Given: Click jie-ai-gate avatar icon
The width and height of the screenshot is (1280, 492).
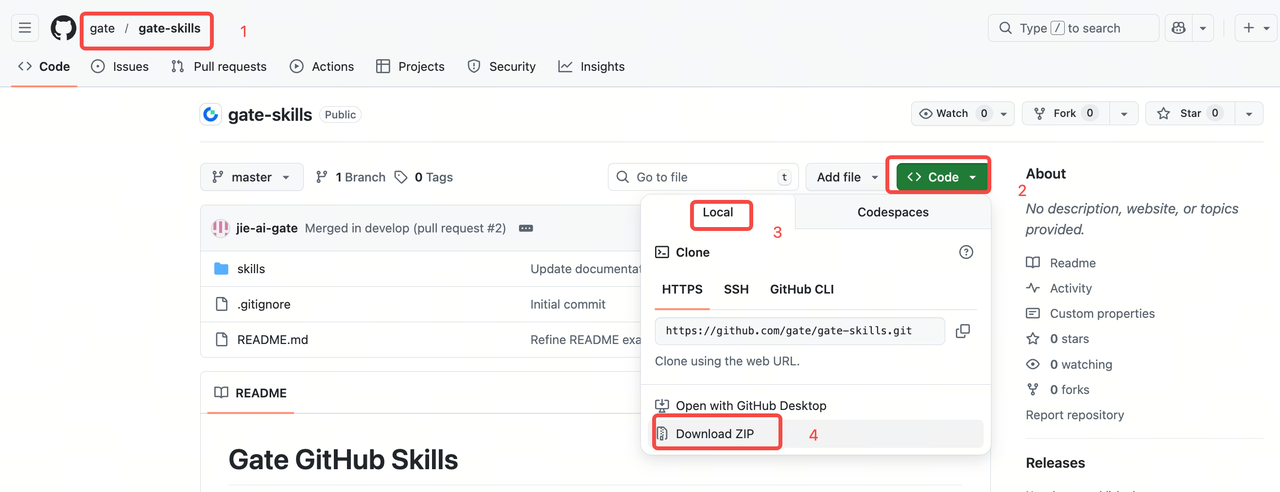Looking at the screenshot, I should tap(220, 228).
